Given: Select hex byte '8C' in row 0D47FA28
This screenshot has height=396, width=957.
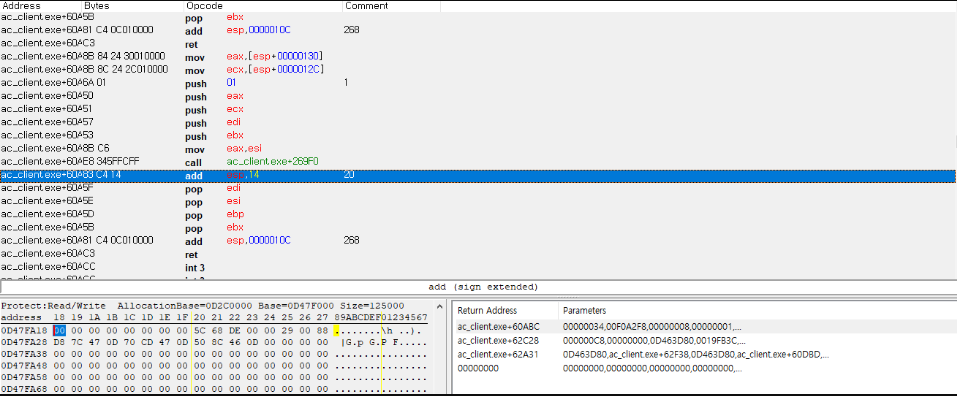Looking at the screenshot, I should click(x=217, y=342).
